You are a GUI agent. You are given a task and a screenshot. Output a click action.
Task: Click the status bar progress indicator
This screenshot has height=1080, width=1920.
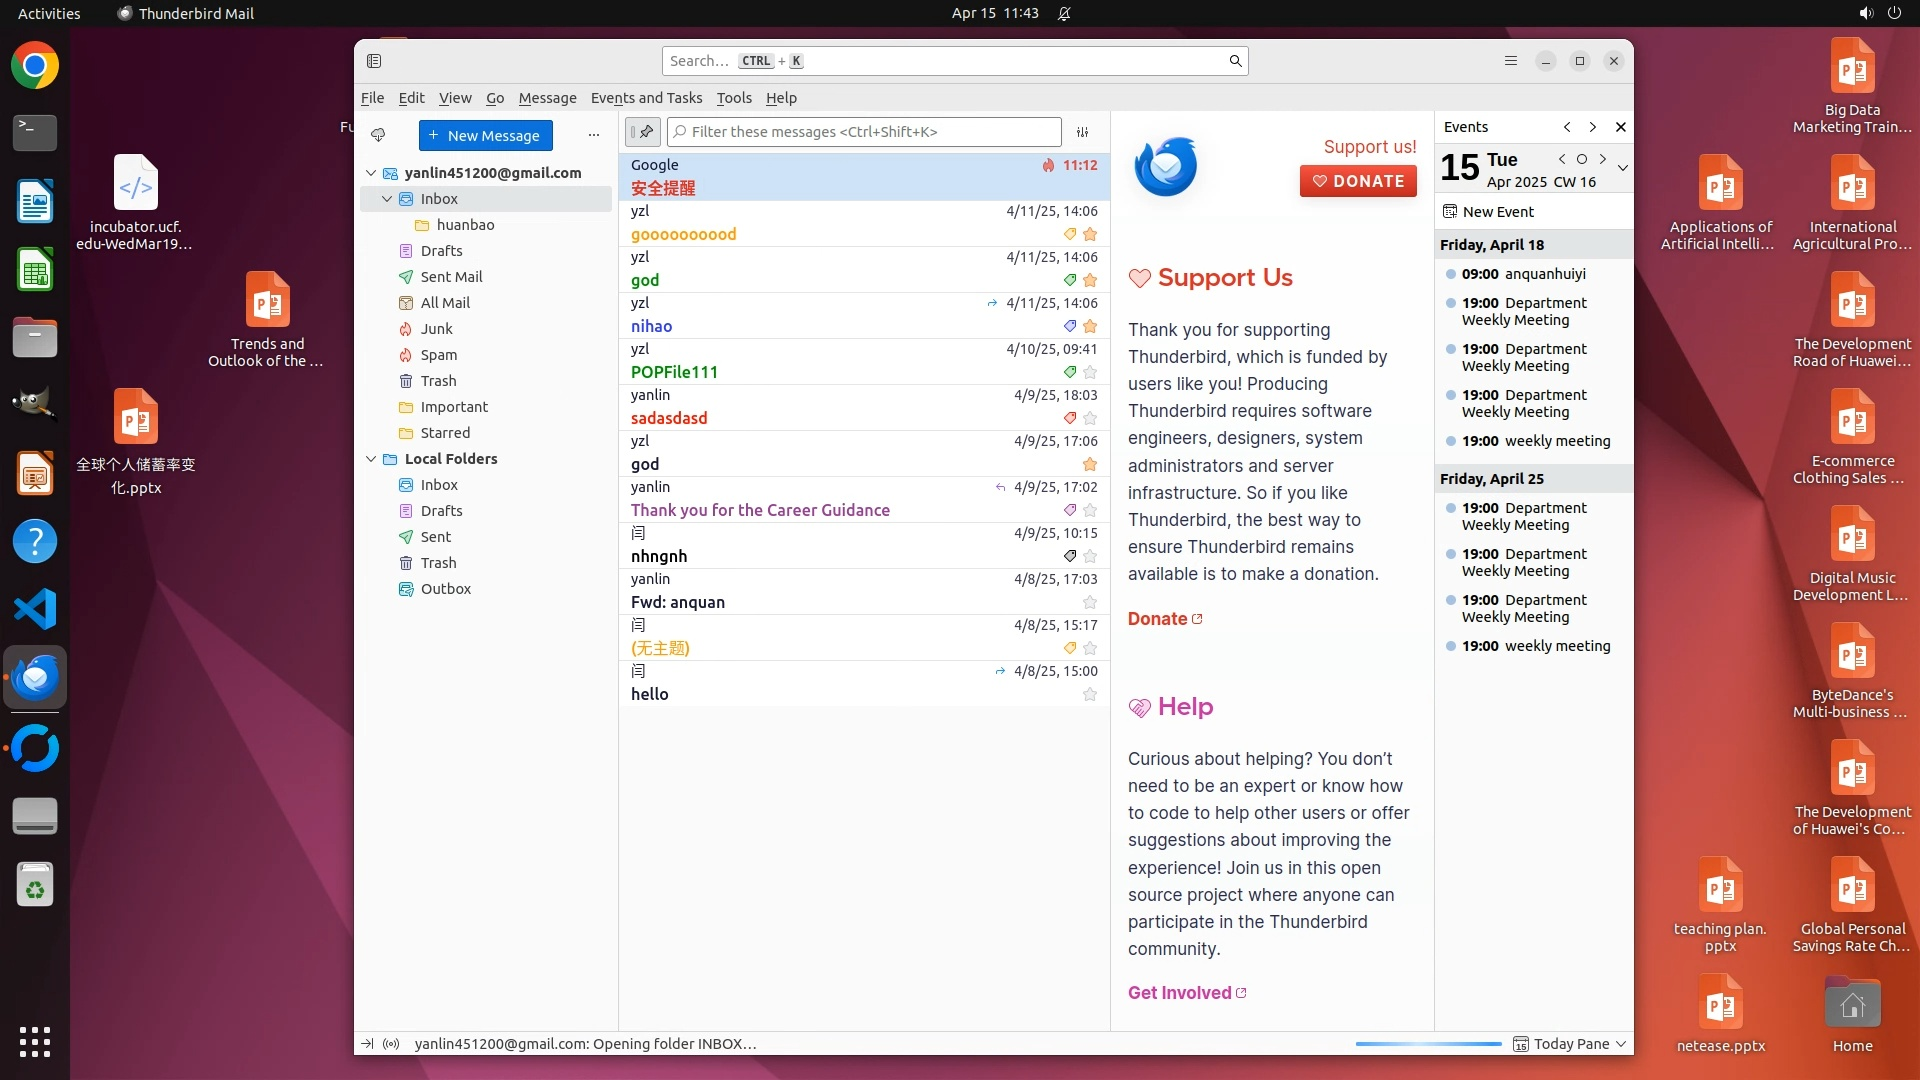point(1428,1044)
